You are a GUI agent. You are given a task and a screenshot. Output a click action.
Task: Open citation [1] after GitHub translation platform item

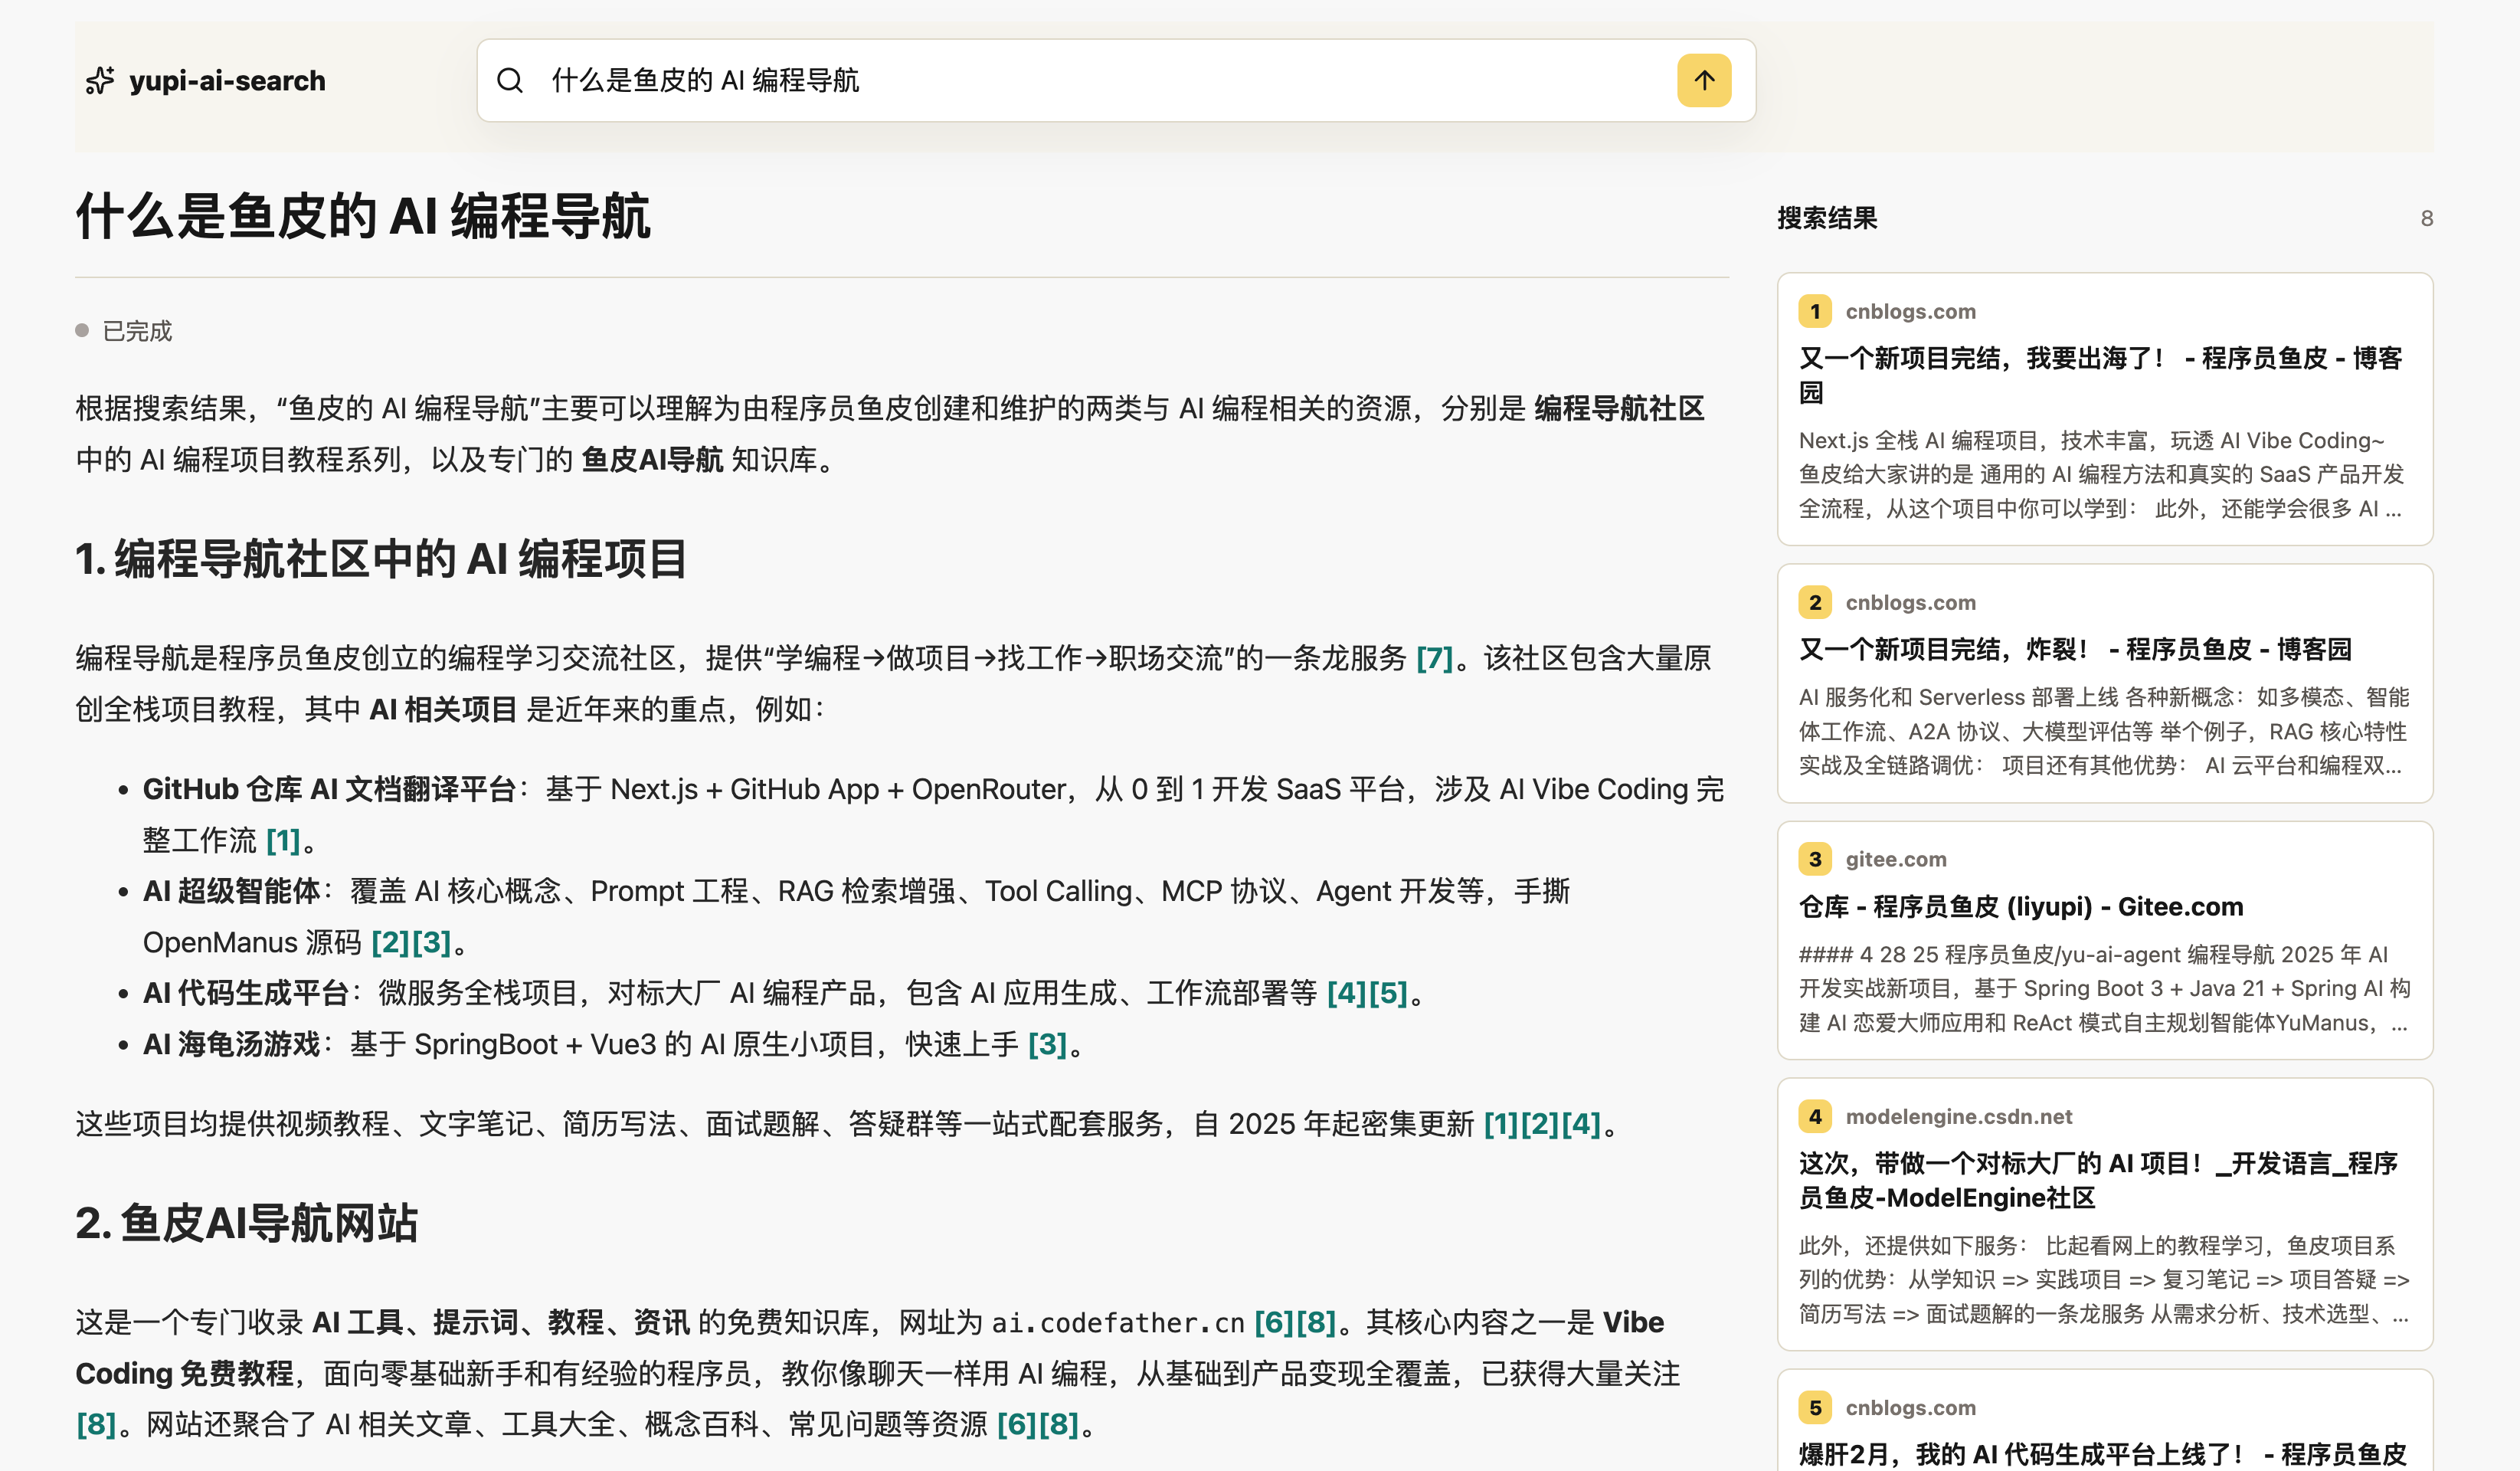tap(283, 840)
